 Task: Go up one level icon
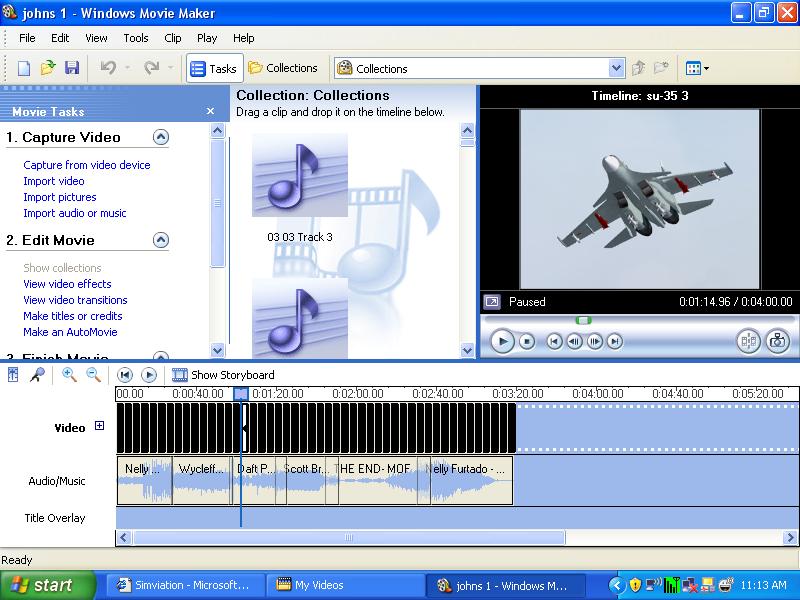pos(638,68)
